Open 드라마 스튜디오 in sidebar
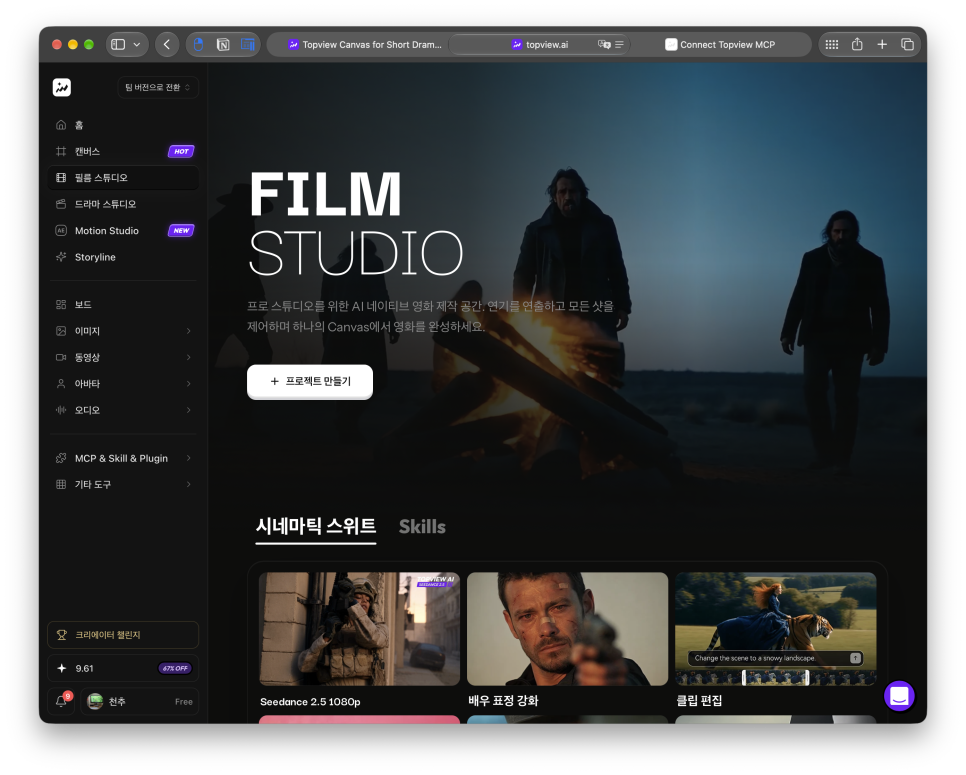 point(123,204)
